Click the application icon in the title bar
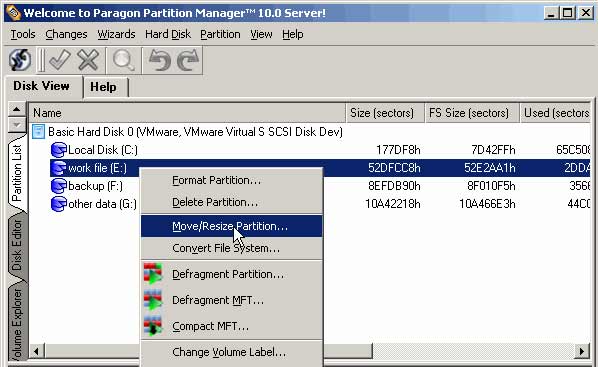This screenshot has height=367, width=598. pos(13,13)
